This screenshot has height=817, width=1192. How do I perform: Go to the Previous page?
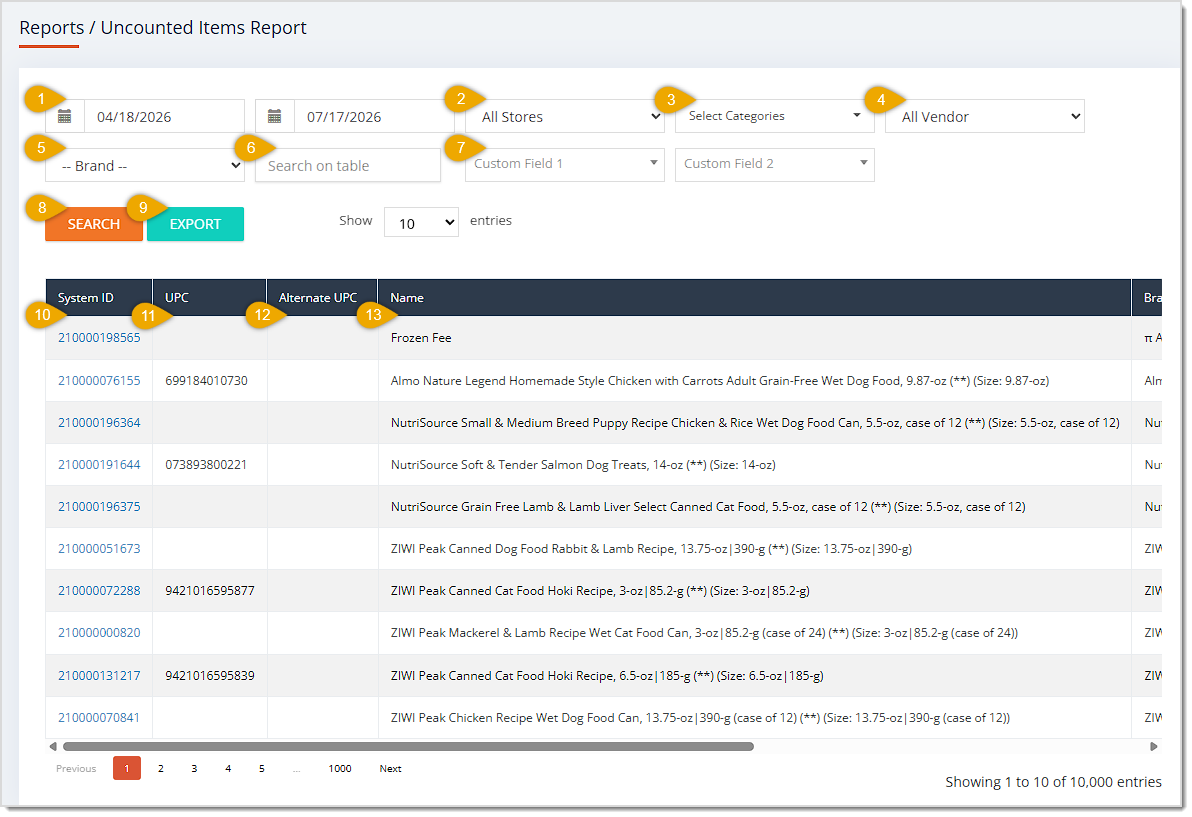[76, 768]
